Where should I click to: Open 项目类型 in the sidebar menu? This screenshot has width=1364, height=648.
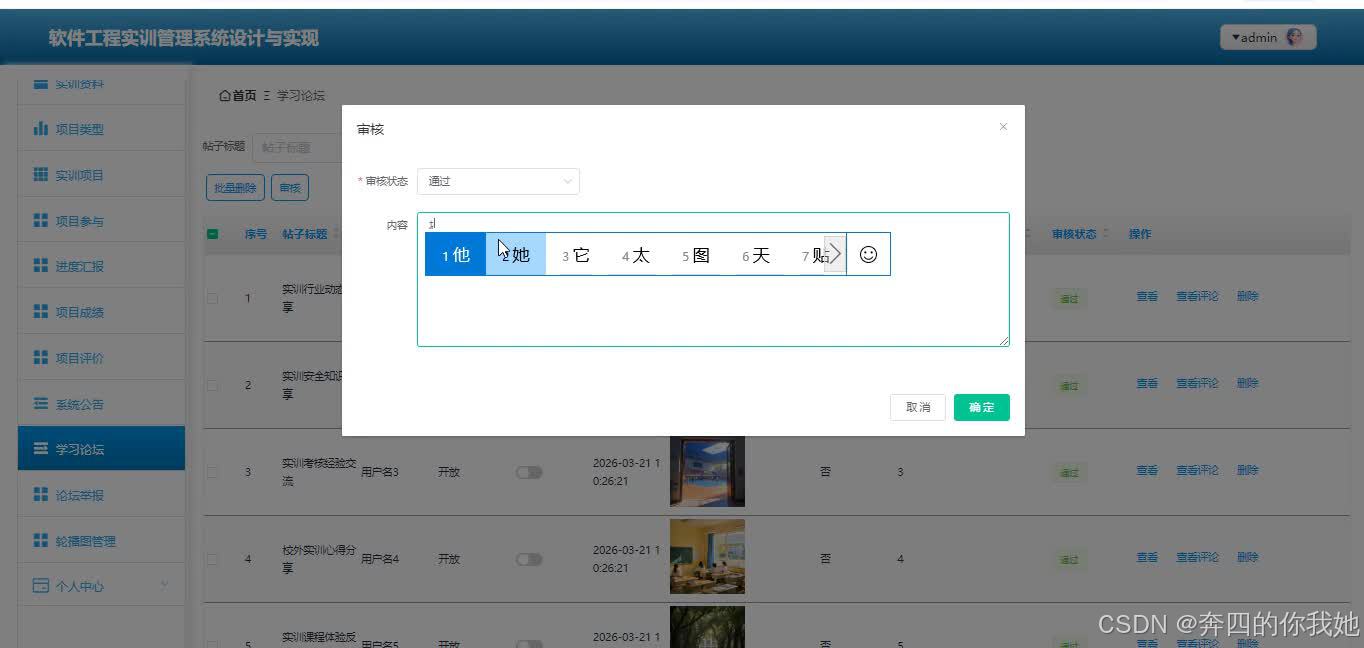coord(101,129)
